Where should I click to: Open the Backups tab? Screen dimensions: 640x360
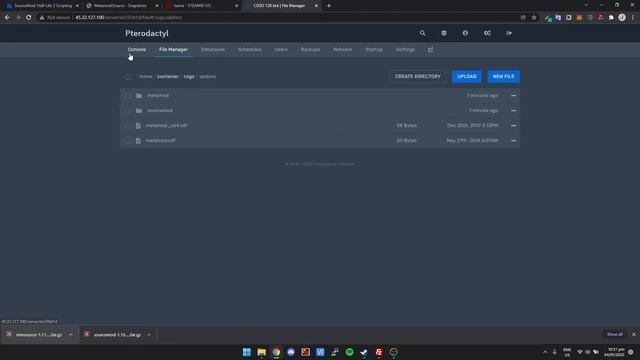coord(310,50)
